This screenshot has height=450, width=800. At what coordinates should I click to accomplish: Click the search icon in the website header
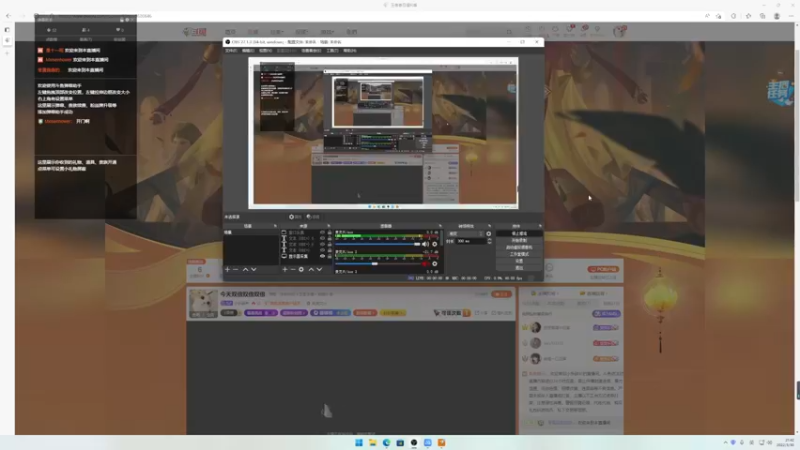[509, 32]
